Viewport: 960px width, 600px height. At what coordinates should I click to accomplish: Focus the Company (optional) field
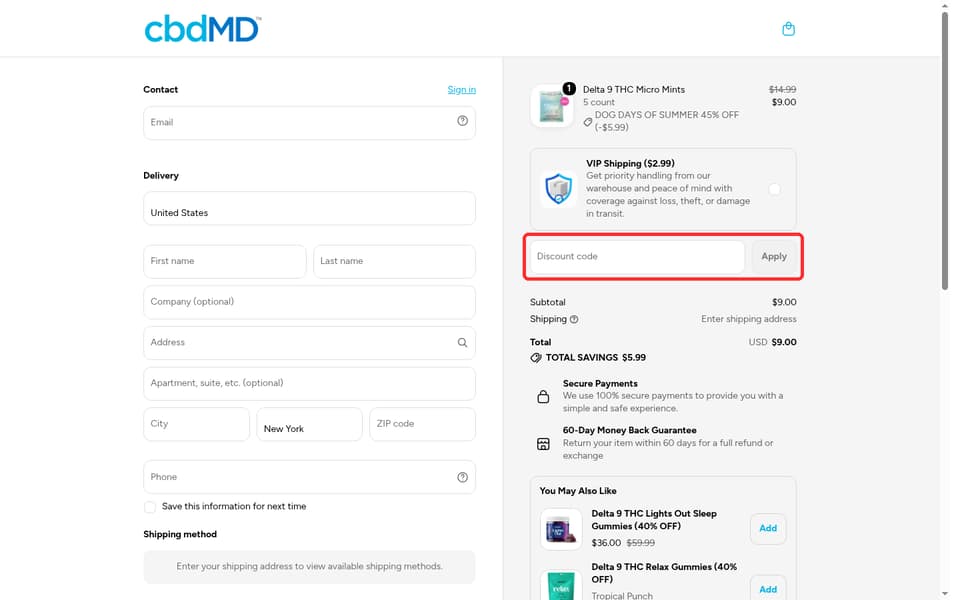tap(309, 302)
